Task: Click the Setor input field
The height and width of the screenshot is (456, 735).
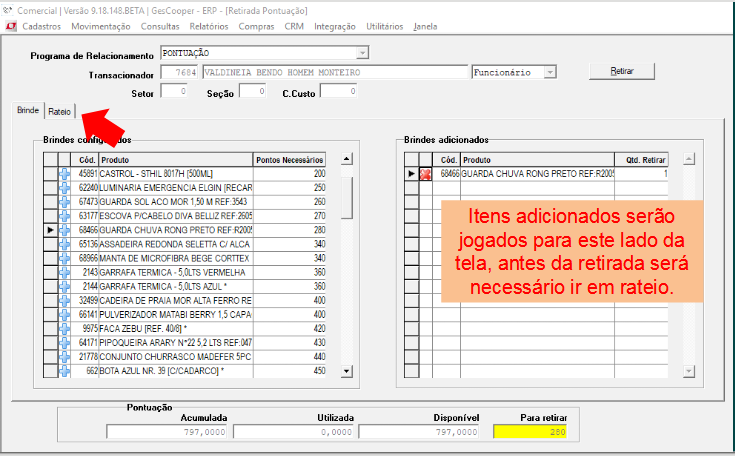Action: [173, 92]
